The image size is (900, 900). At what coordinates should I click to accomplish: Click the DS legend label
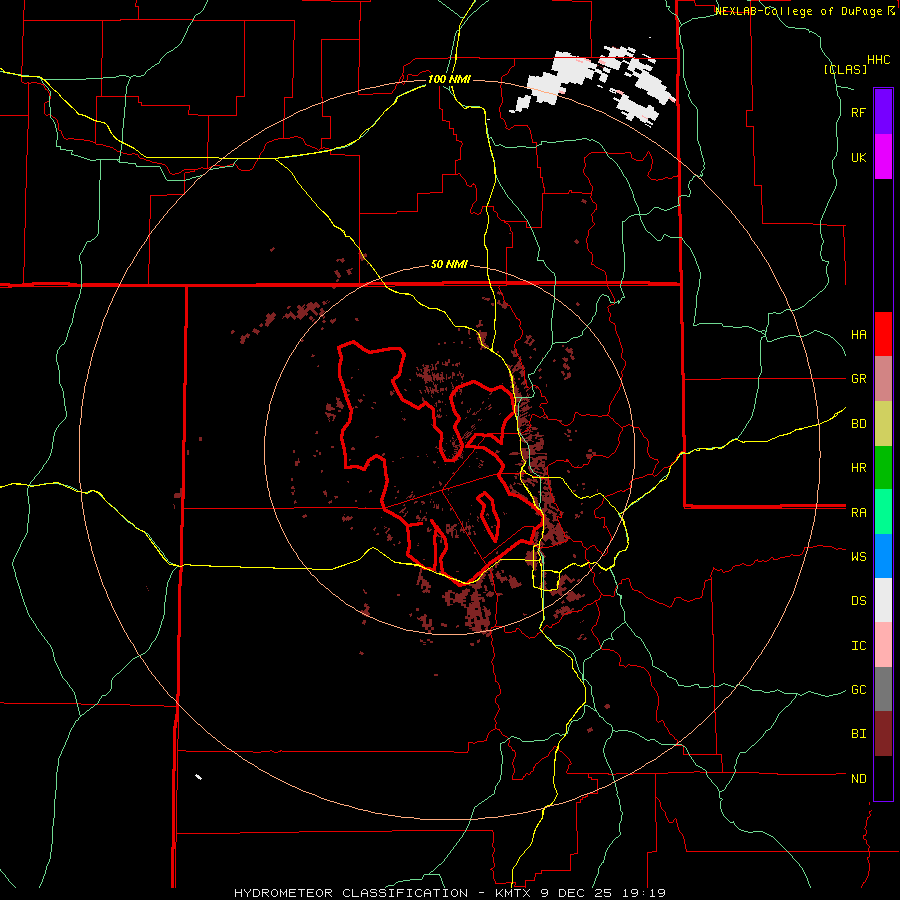(858, 601)
